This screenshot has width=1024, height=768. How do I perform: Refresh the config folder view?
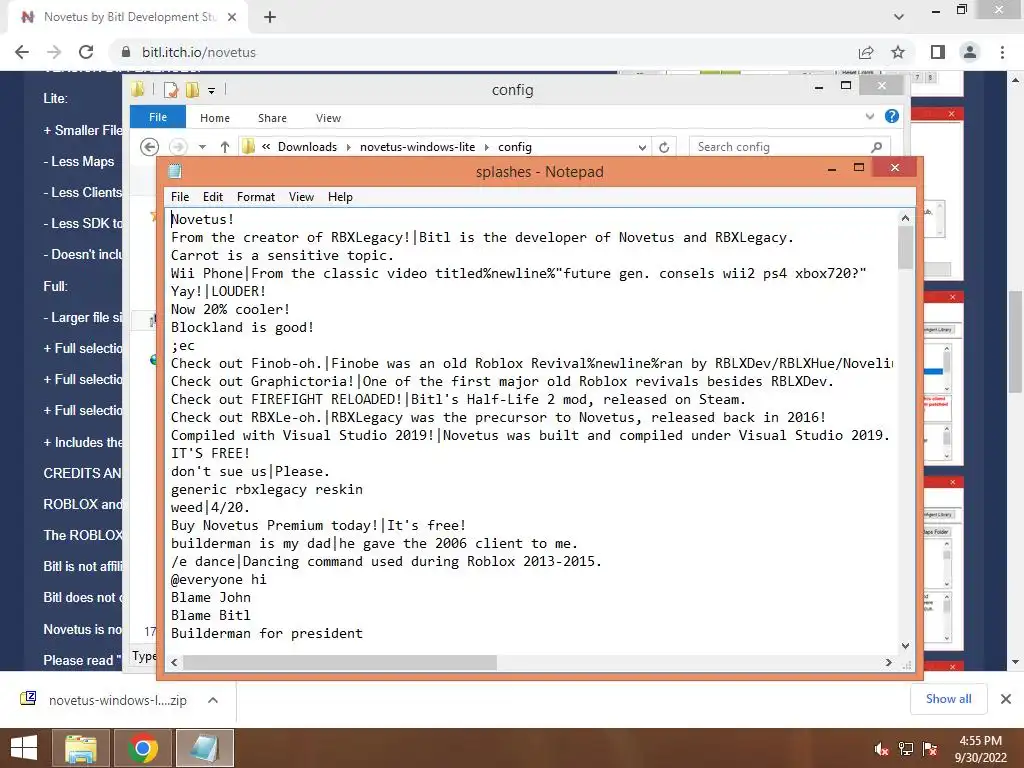coord(664,147)
